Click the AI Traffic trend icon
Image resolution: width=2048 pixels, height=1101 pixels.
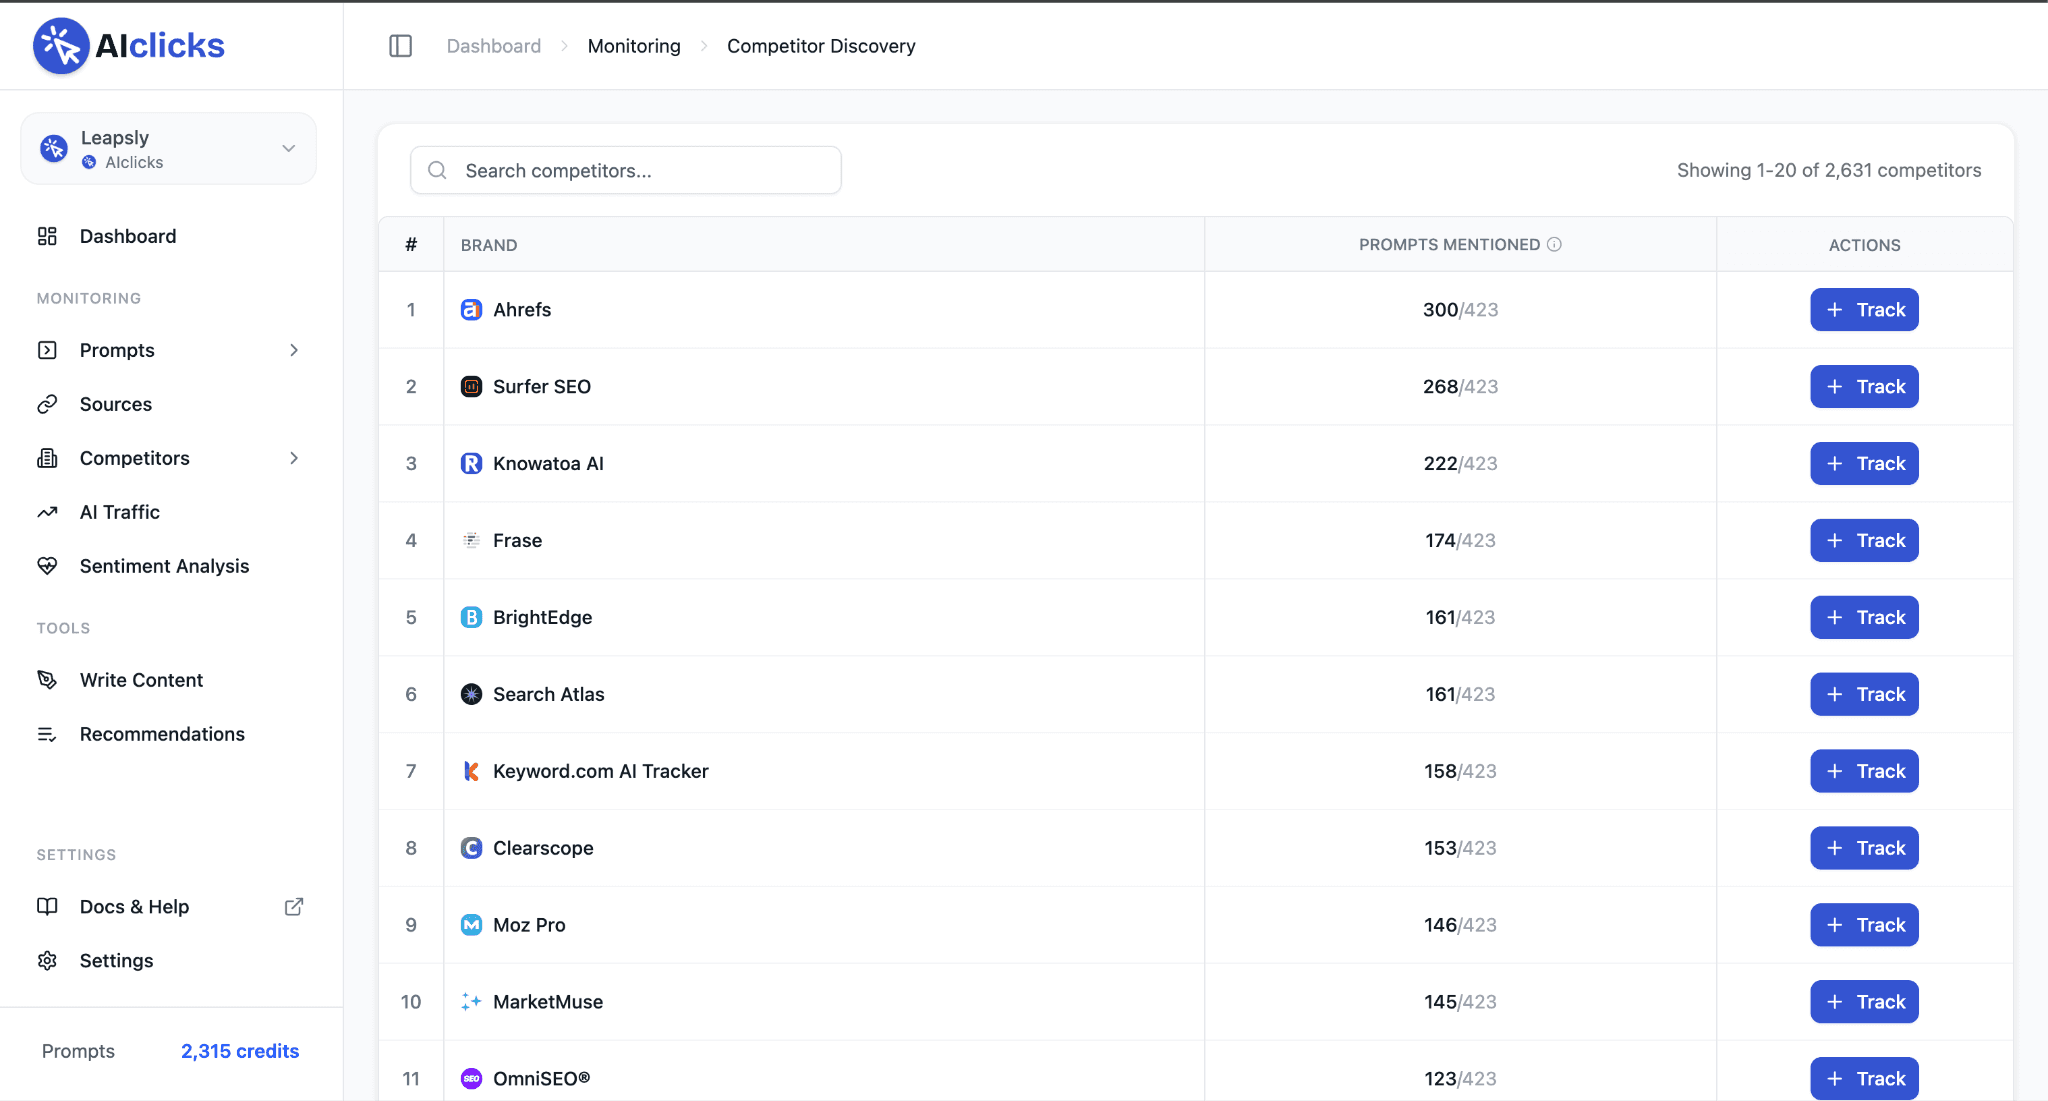pyautogui.click(x=47, y=512)
